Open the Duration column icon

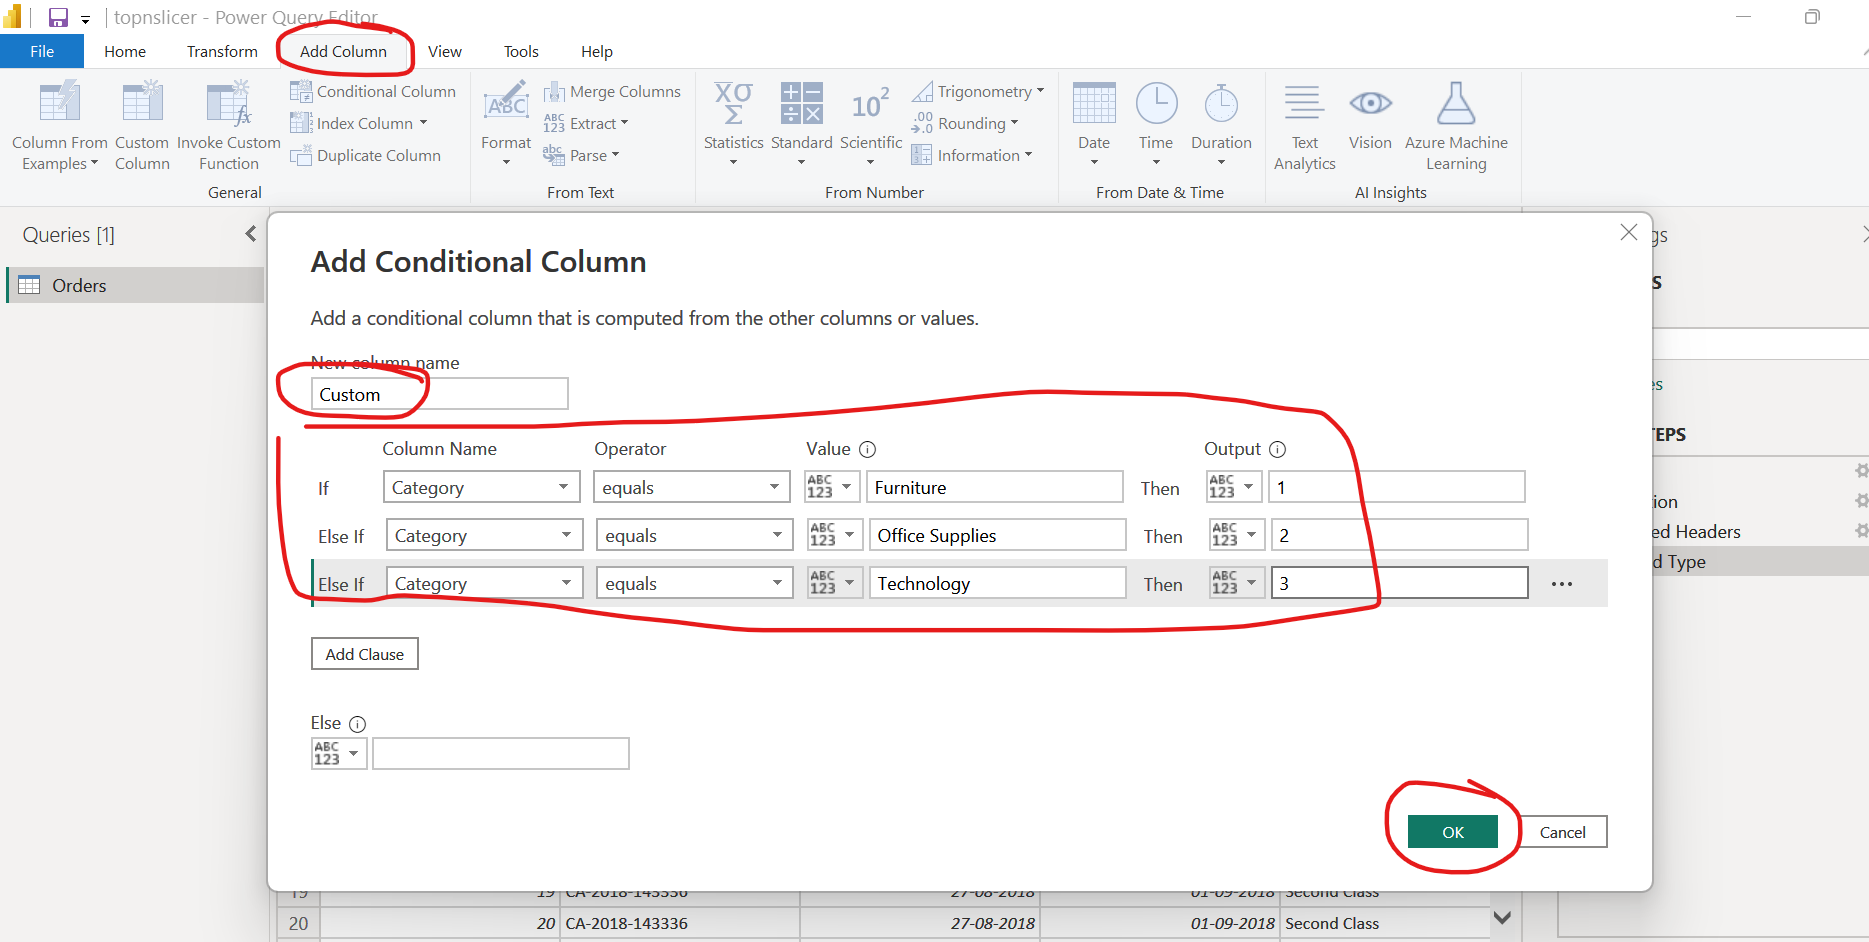click(x=1221, y=103)
